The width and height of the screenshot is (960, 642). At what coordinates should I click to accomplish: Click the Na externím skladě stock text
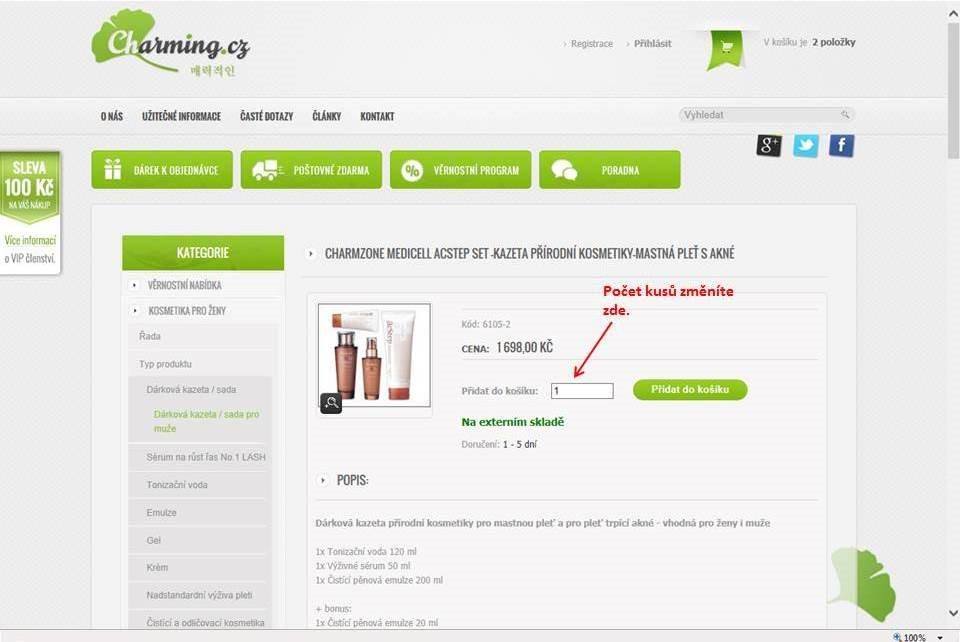pos(513,422)
